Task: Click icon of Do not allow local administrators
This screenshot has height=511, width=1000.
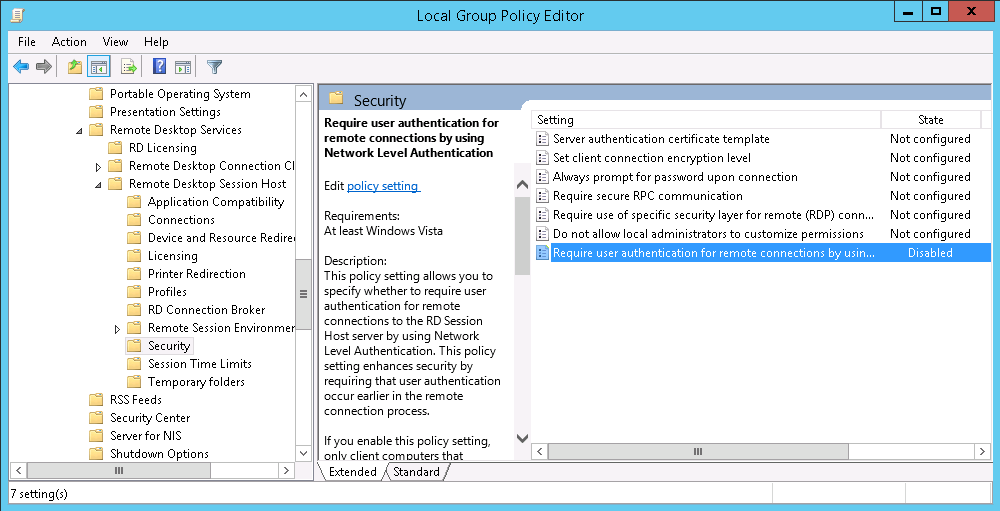Action: coord(543,234)
